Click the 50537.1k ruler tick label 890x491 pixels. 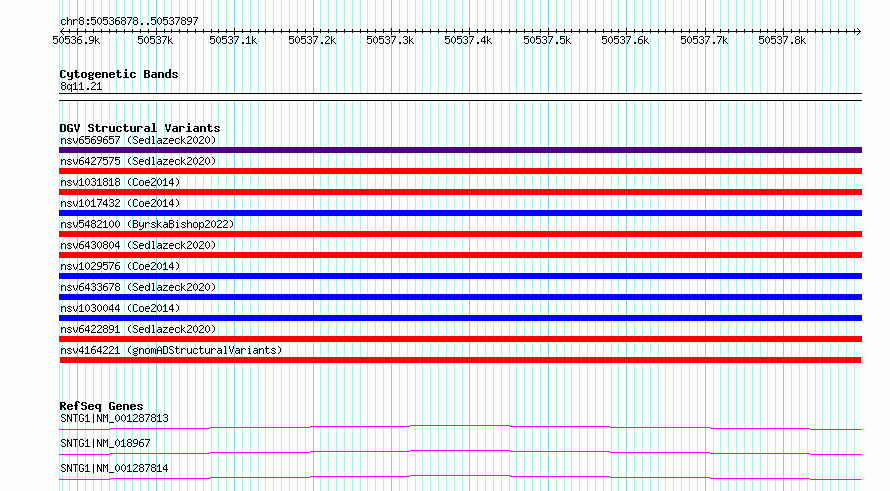pyautogui.click(x=233, y=40)
